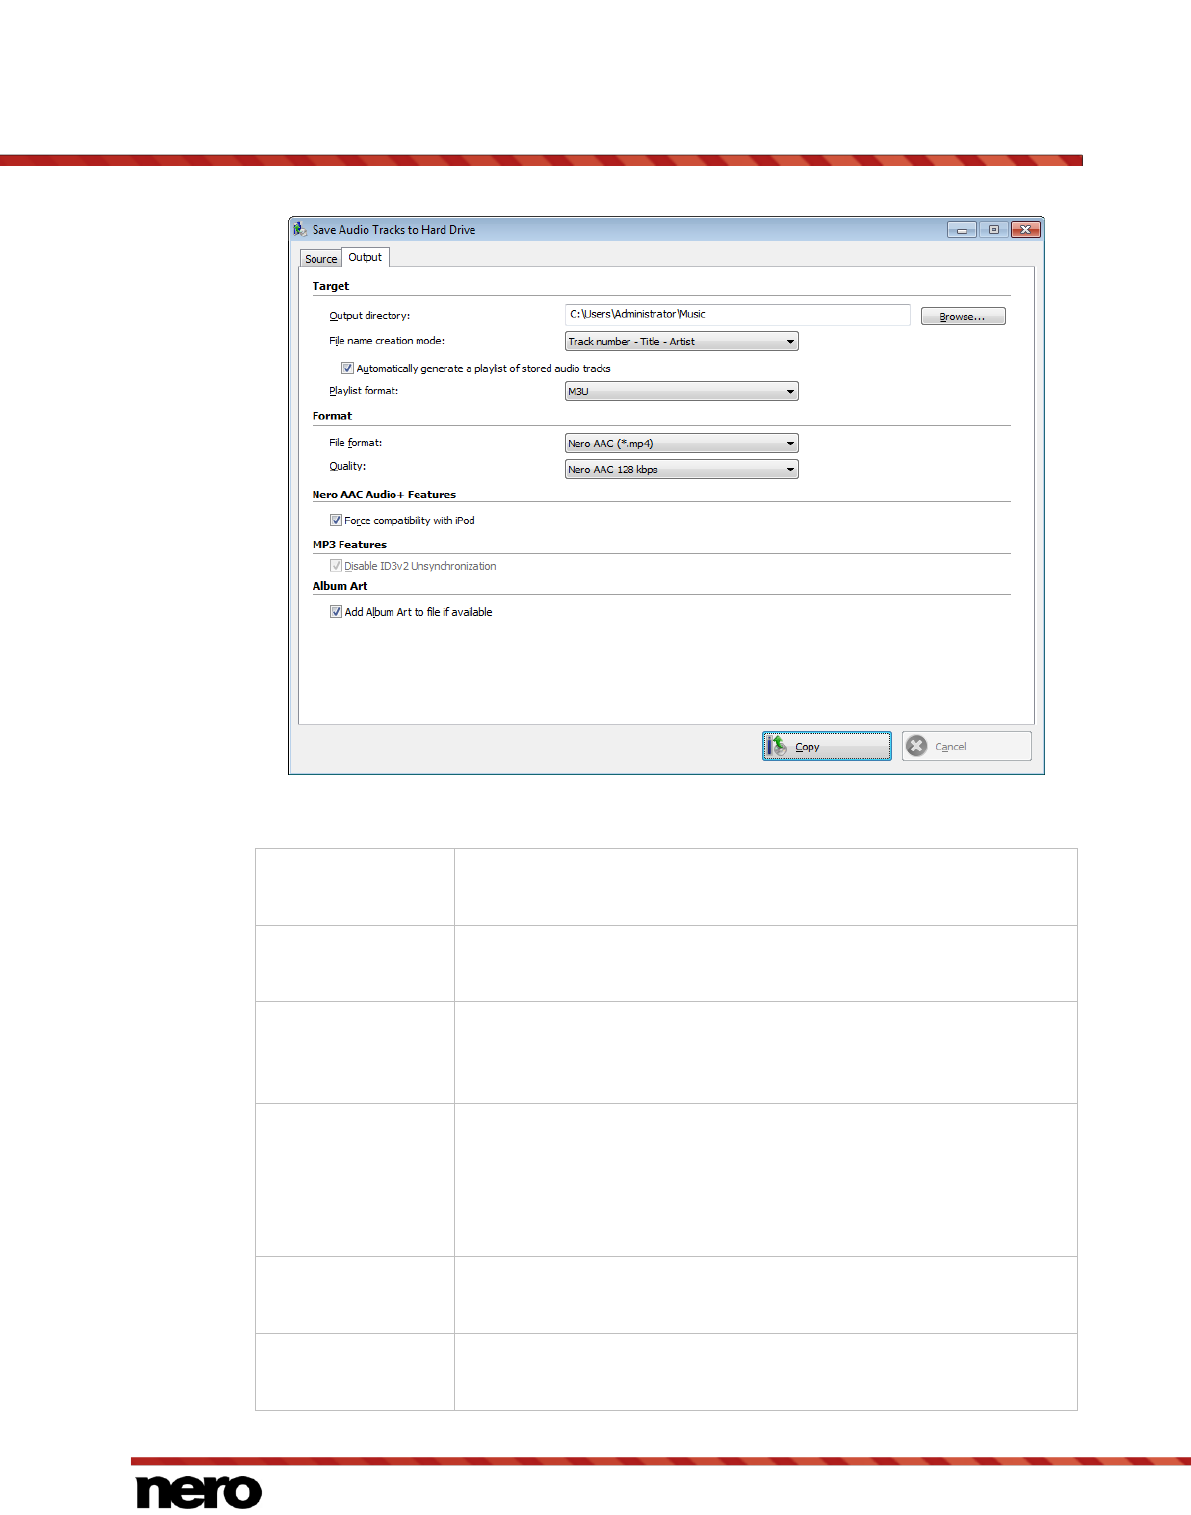Image resolution: width=1191 pixels, height=1515 pixels.
Task: Toggle automatic playlist generation checkbox
Action: point(347,368)
